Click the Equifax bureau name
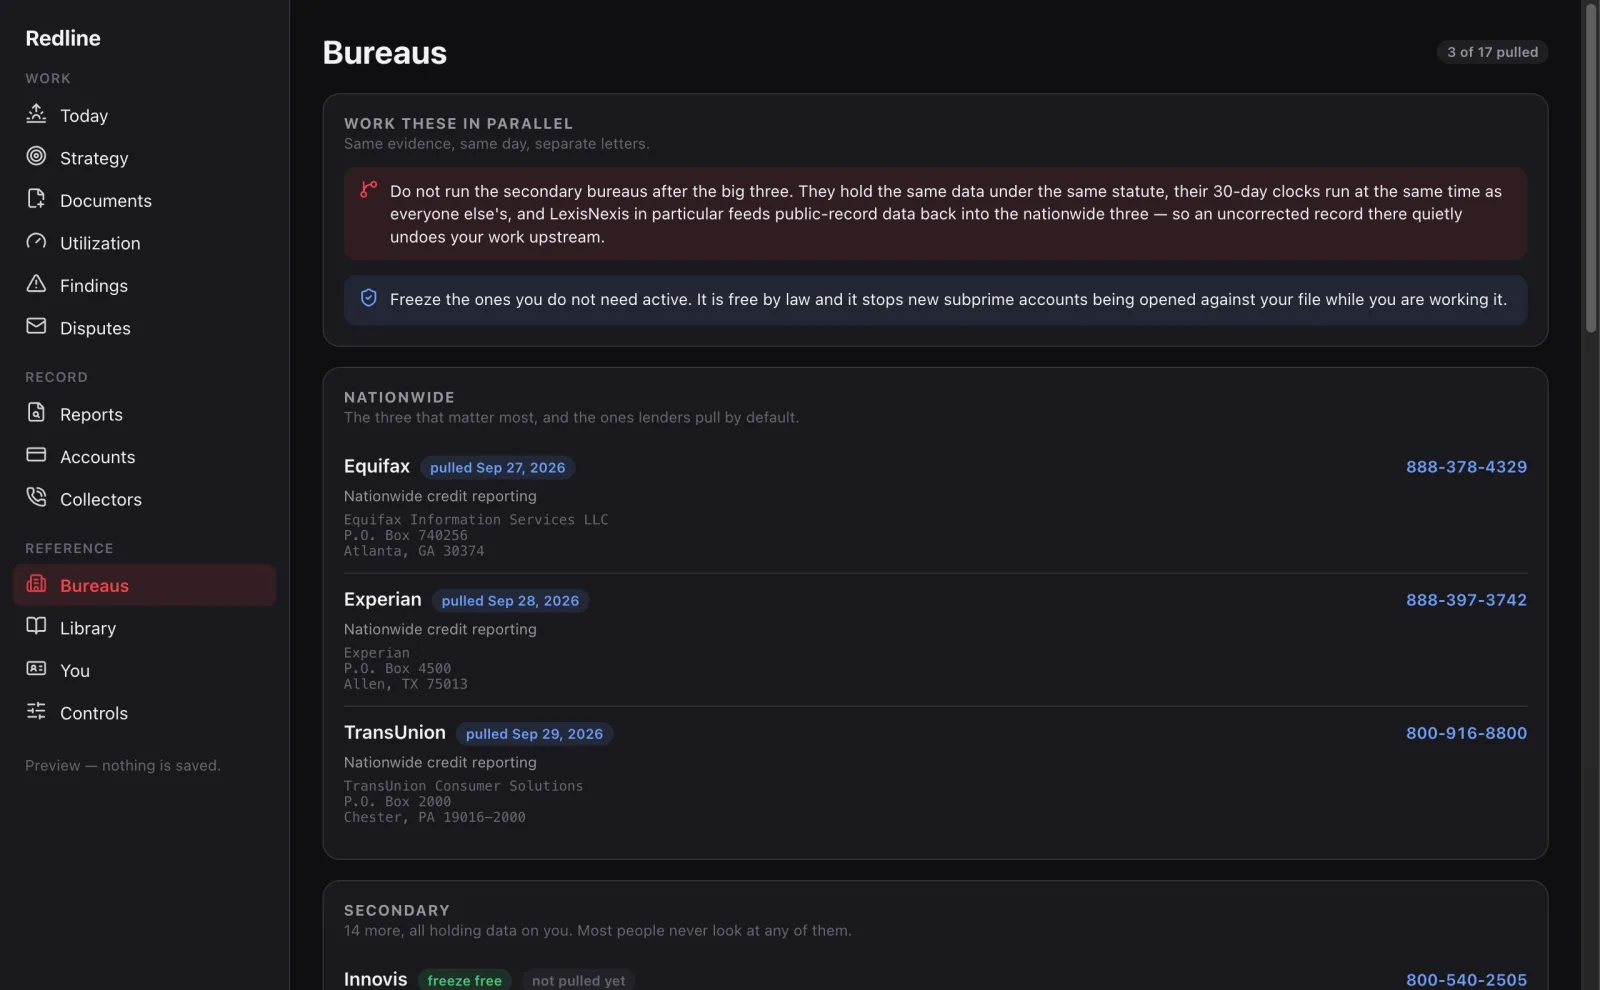This screenshot has height=990, width=1600. [x=377, y=466]
